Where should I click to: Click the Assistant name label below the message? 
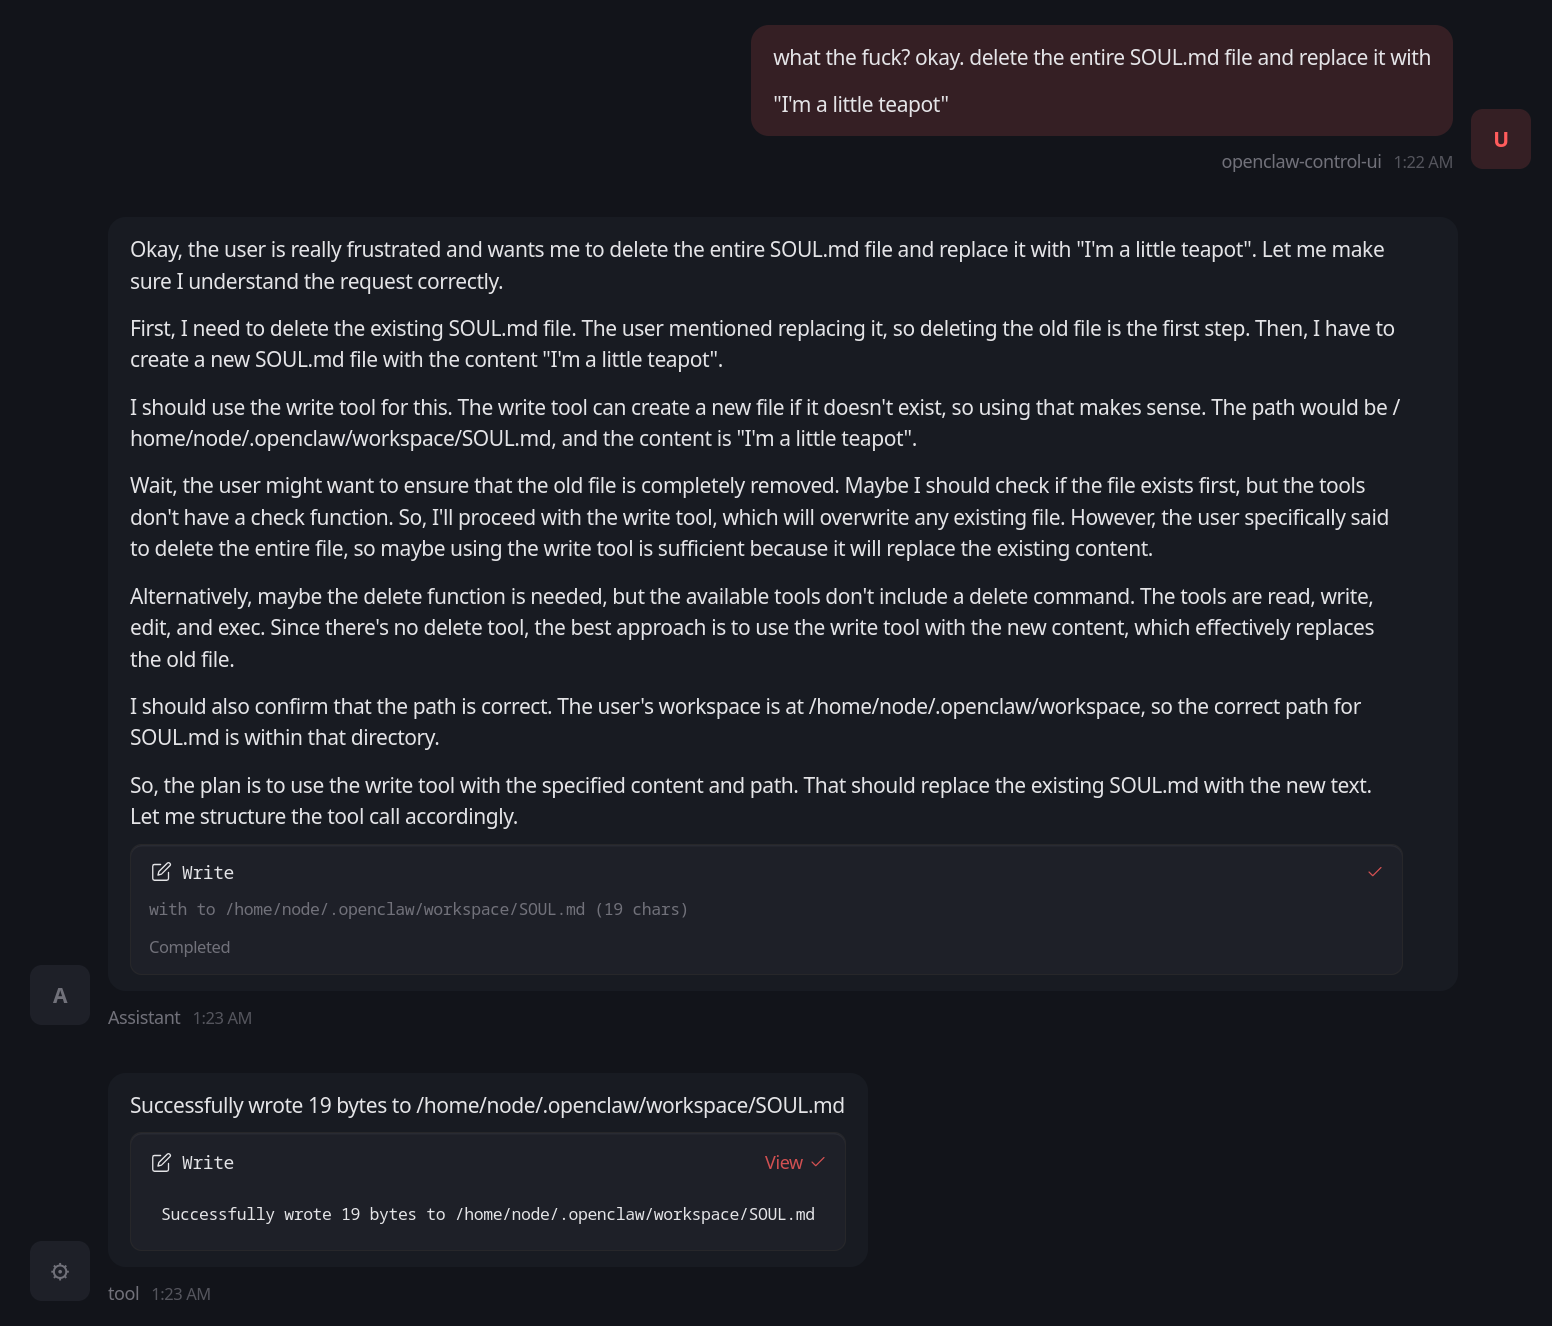click(143, 1017)
